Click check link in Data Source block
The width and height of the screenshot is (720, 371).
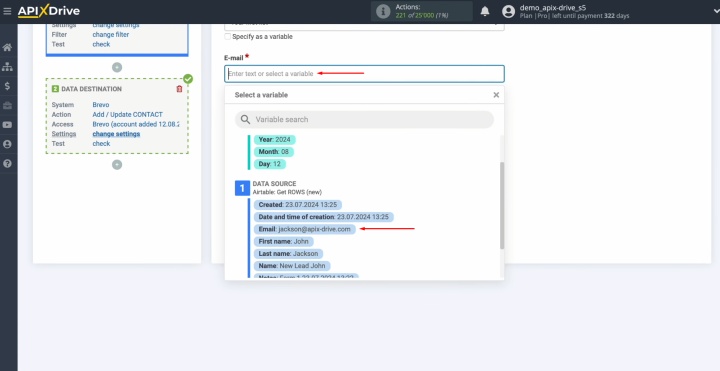click(101, 44)
